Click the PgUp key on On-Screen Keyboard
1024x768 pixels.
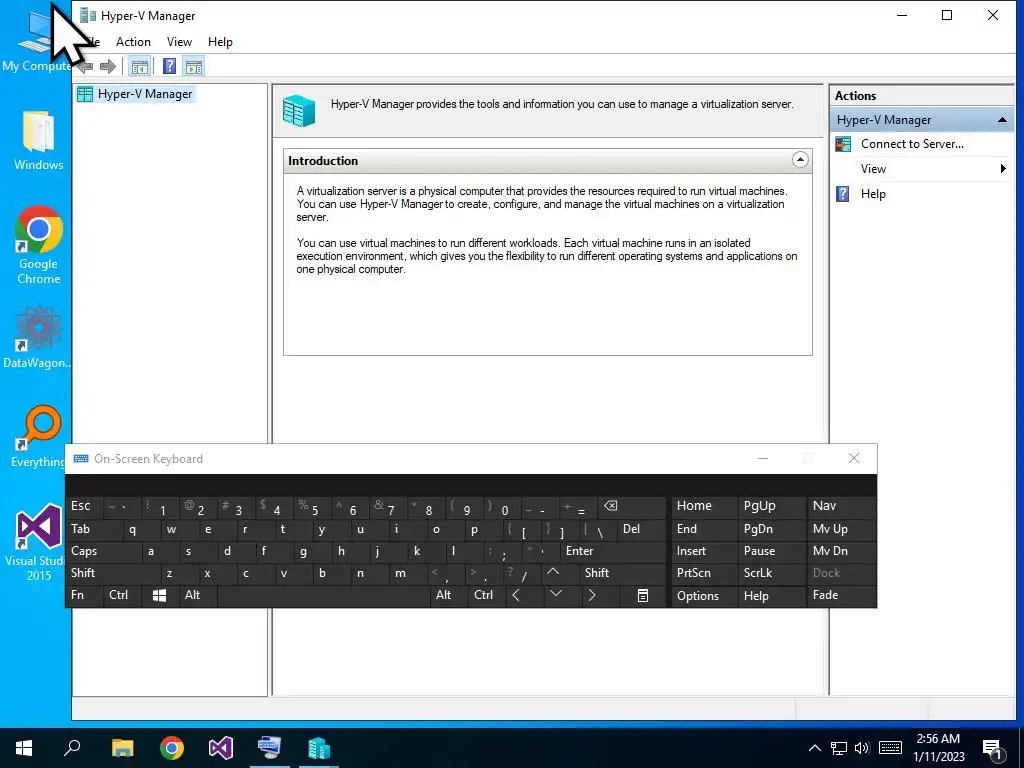[771, 506]
